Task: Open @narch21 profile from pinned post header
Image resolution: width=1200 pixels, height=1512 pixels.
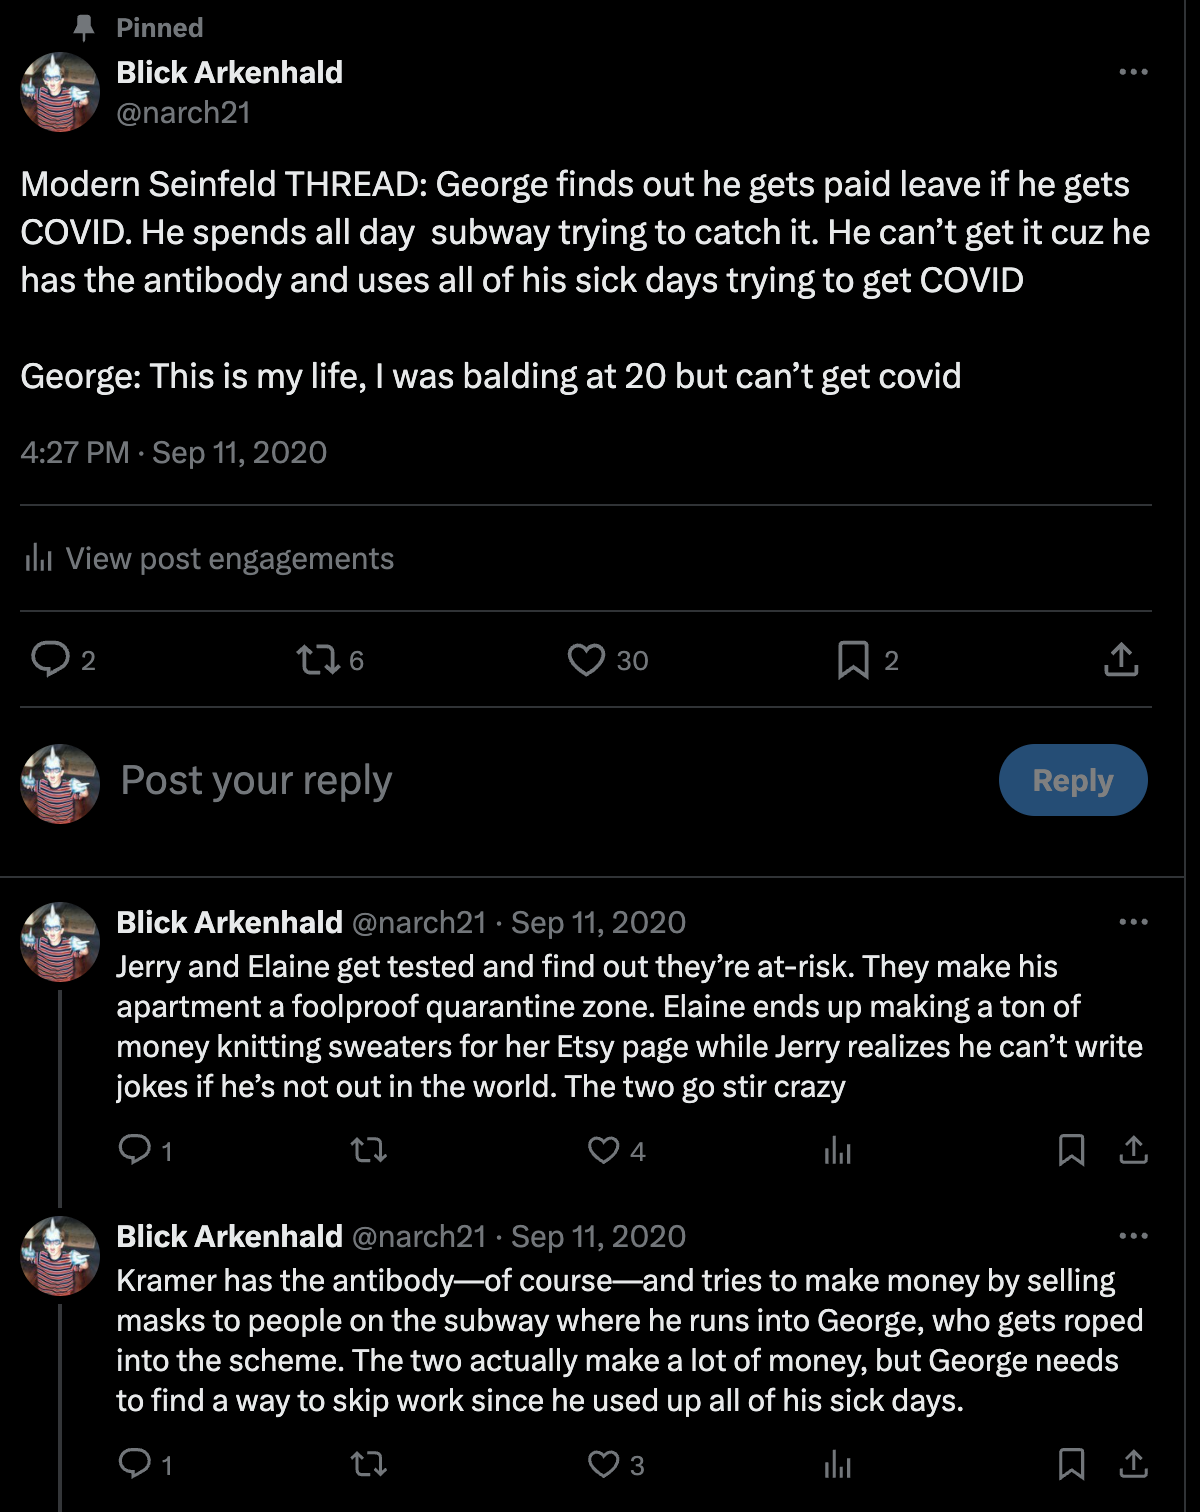Action: pos(183,113)
